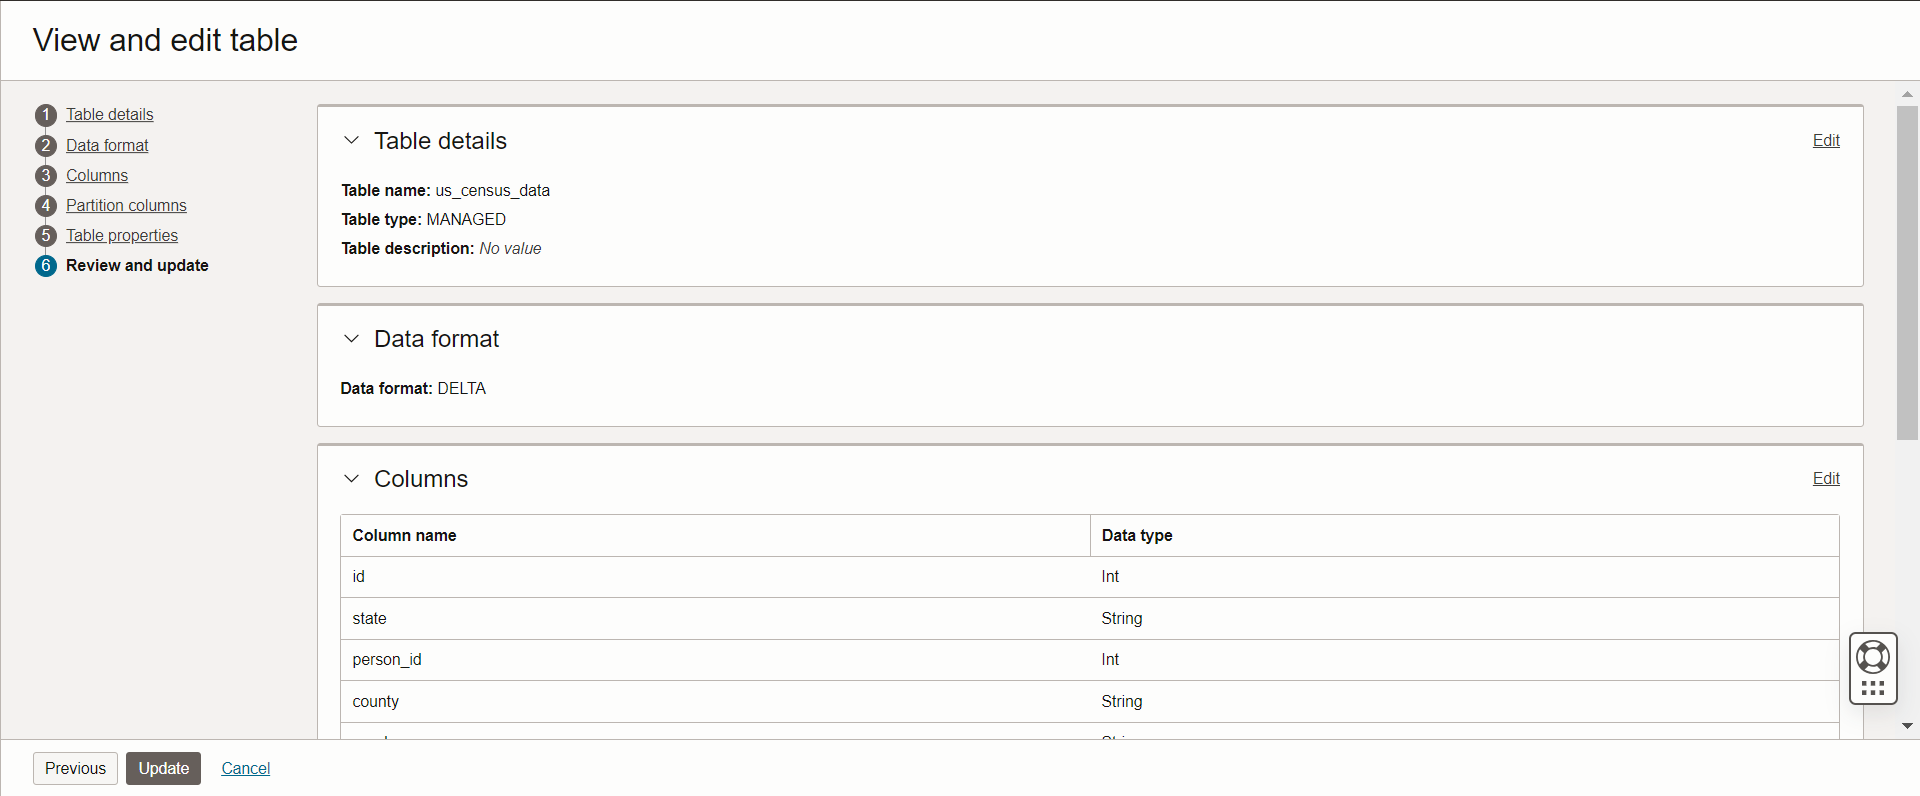Click step 4 circle for Partition columns

tap(46, 206)
